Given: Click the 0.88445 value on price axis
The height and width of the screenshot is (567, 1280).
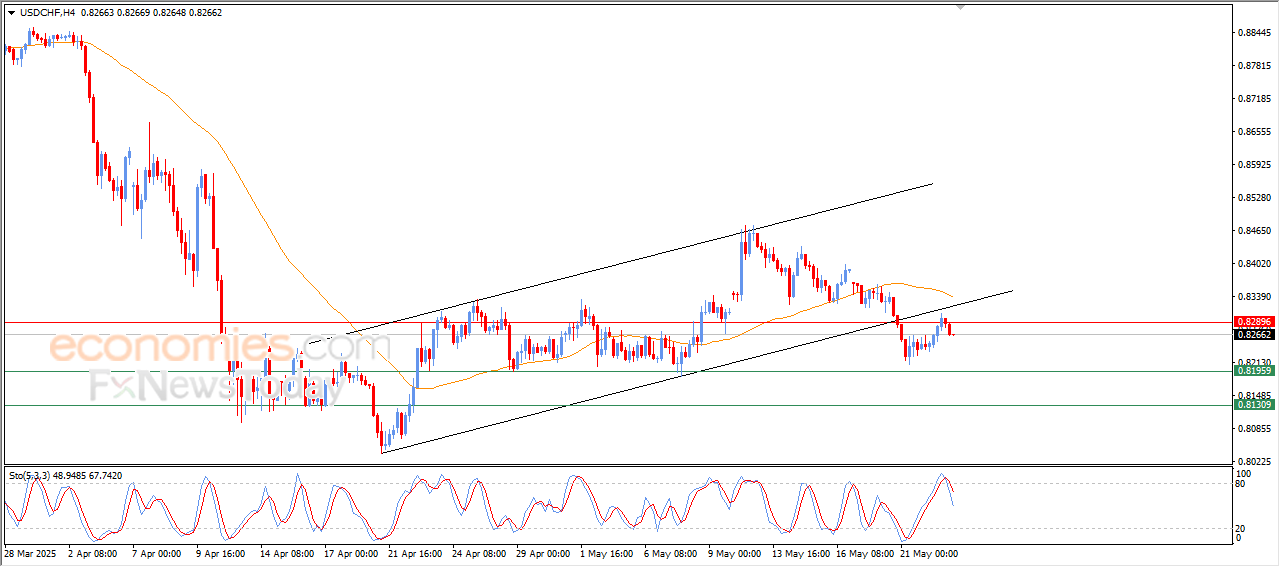Looking at the screenshot, I should 1256,33.
